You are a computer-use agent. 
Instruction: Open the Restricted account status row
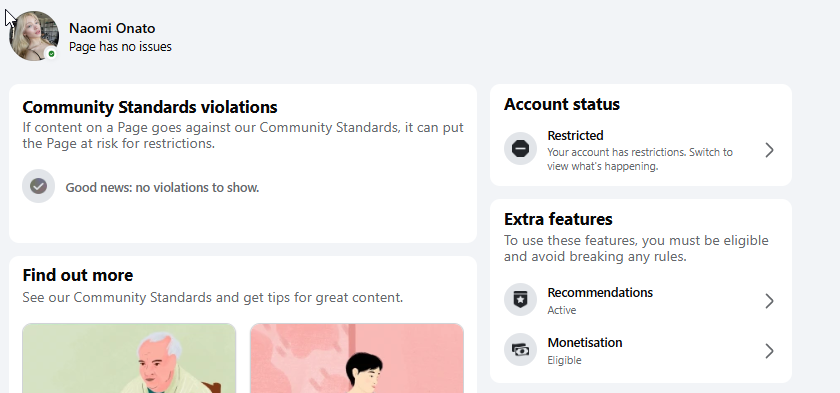(641, 150)
